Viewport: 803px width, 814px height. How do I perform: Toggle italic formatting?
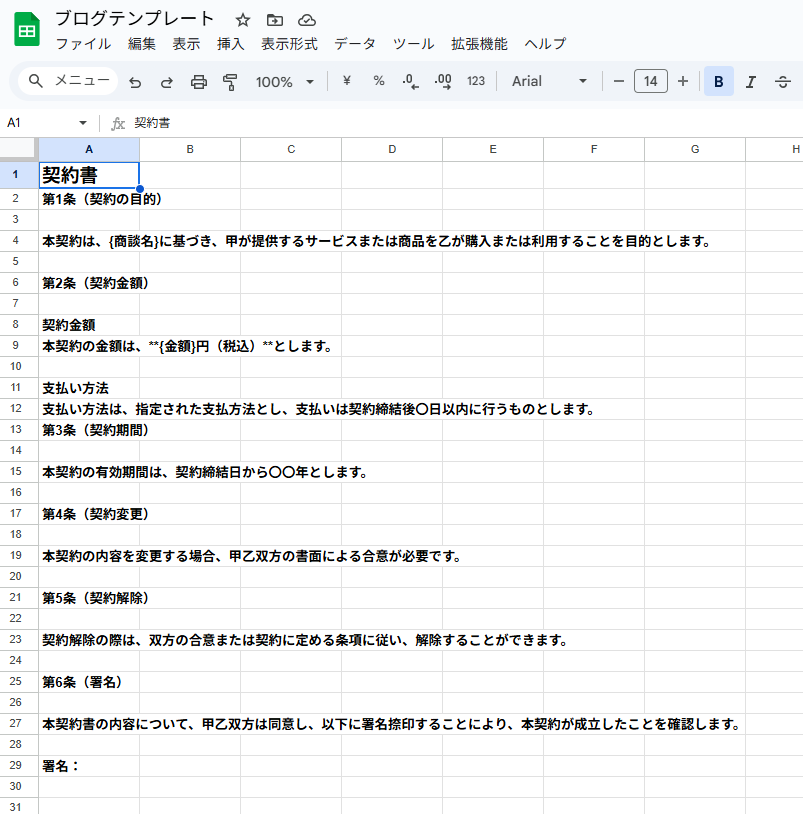click(x=750, y=82)
